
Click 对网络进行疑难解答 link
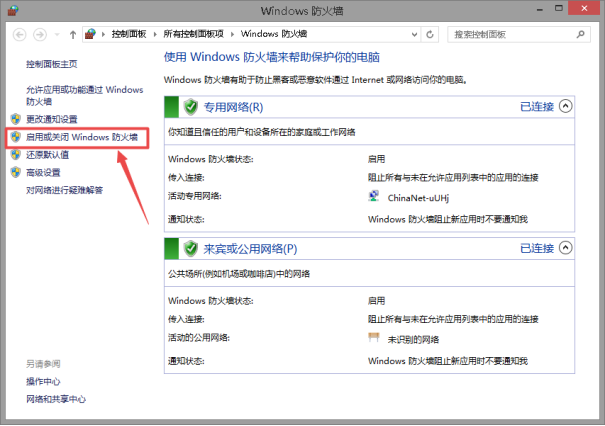[x=64, y=190]
